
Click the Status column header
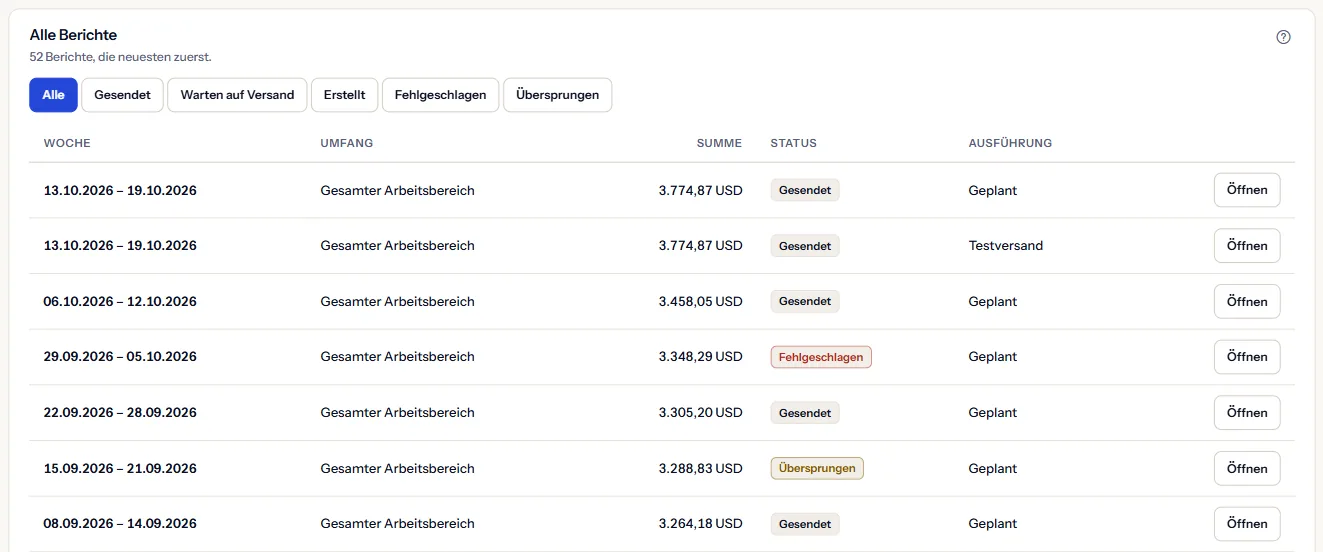click(x=794, y=143)
